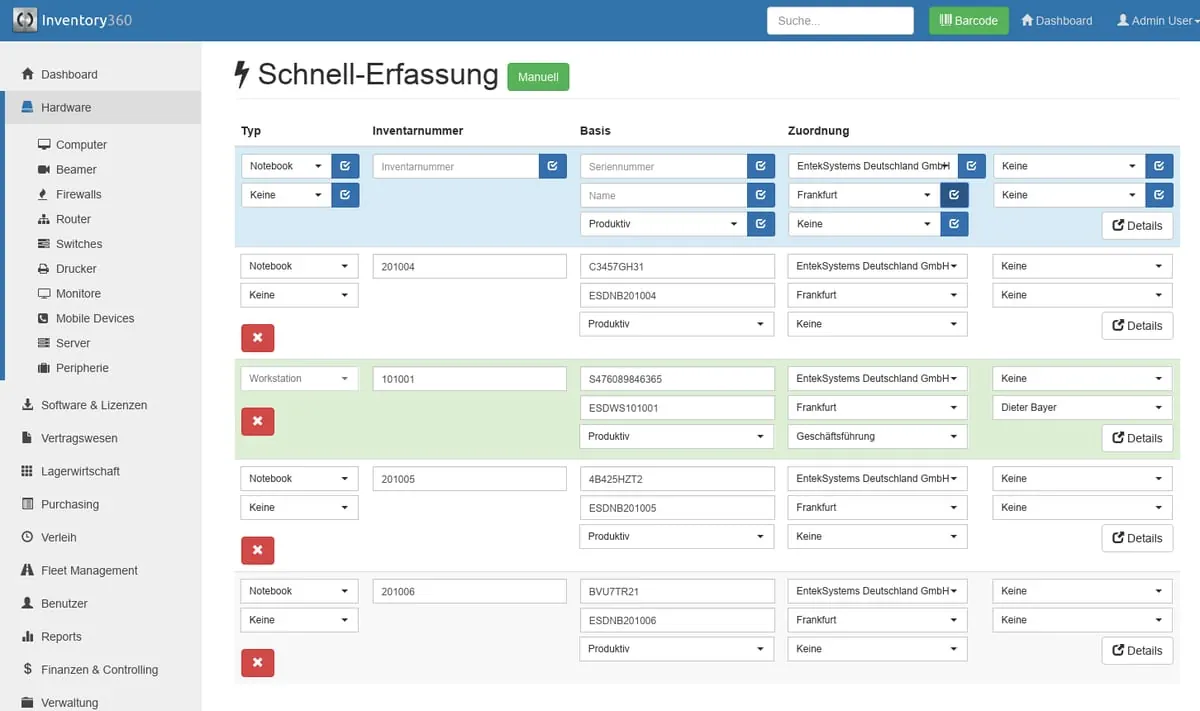Open the Admin User menu
Image resolution: width=1200 pixels, height=711 pixels.
click(x=1157, y=20)
